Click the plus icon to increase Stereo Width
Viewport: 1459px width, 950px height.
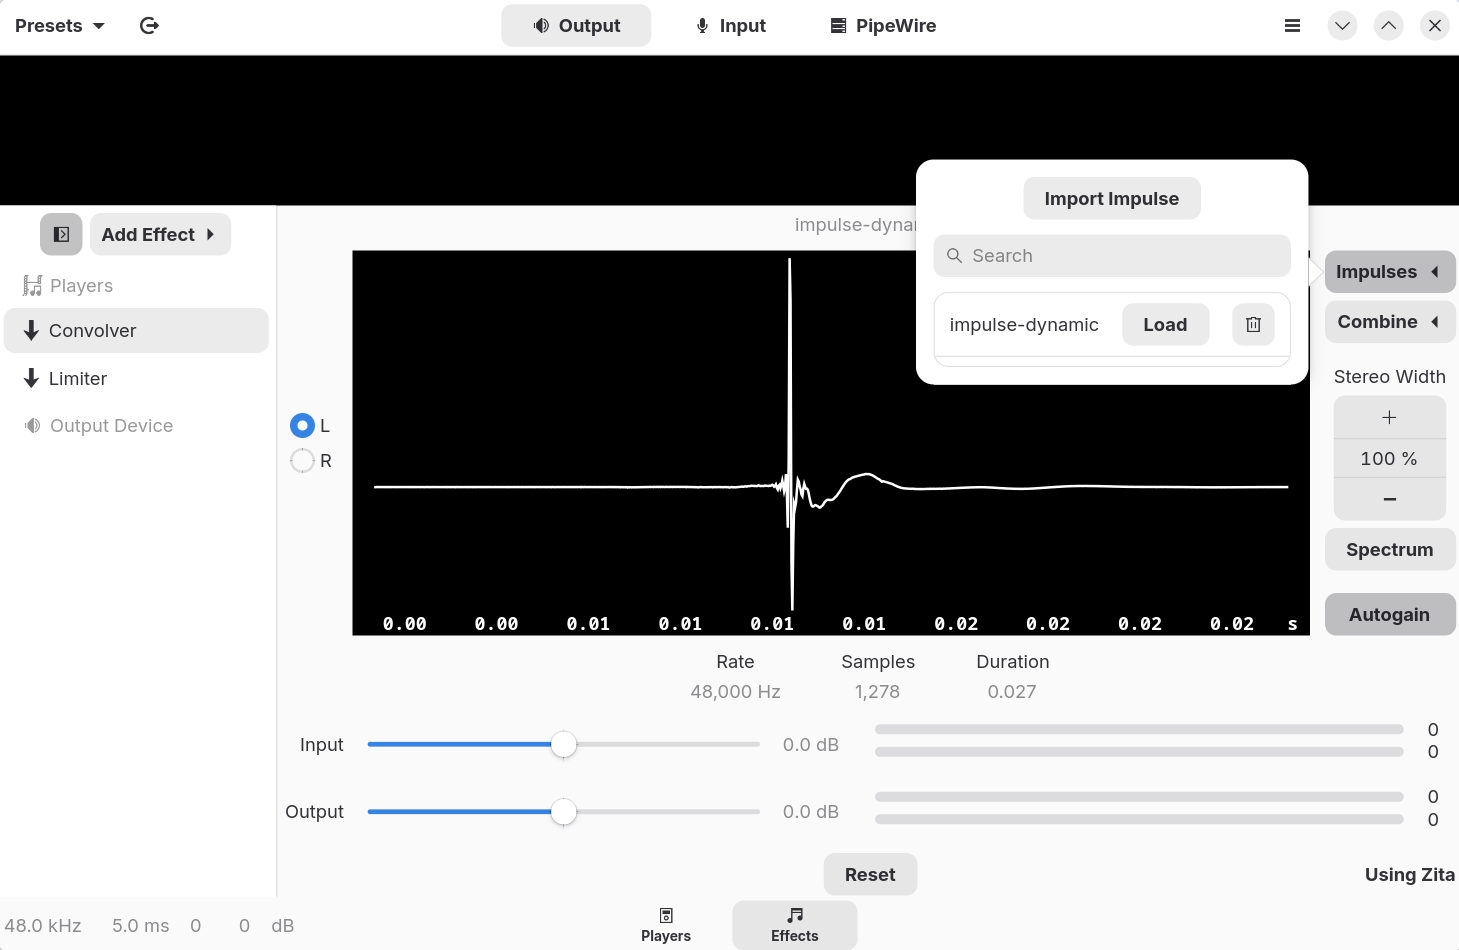point(1389,418)
